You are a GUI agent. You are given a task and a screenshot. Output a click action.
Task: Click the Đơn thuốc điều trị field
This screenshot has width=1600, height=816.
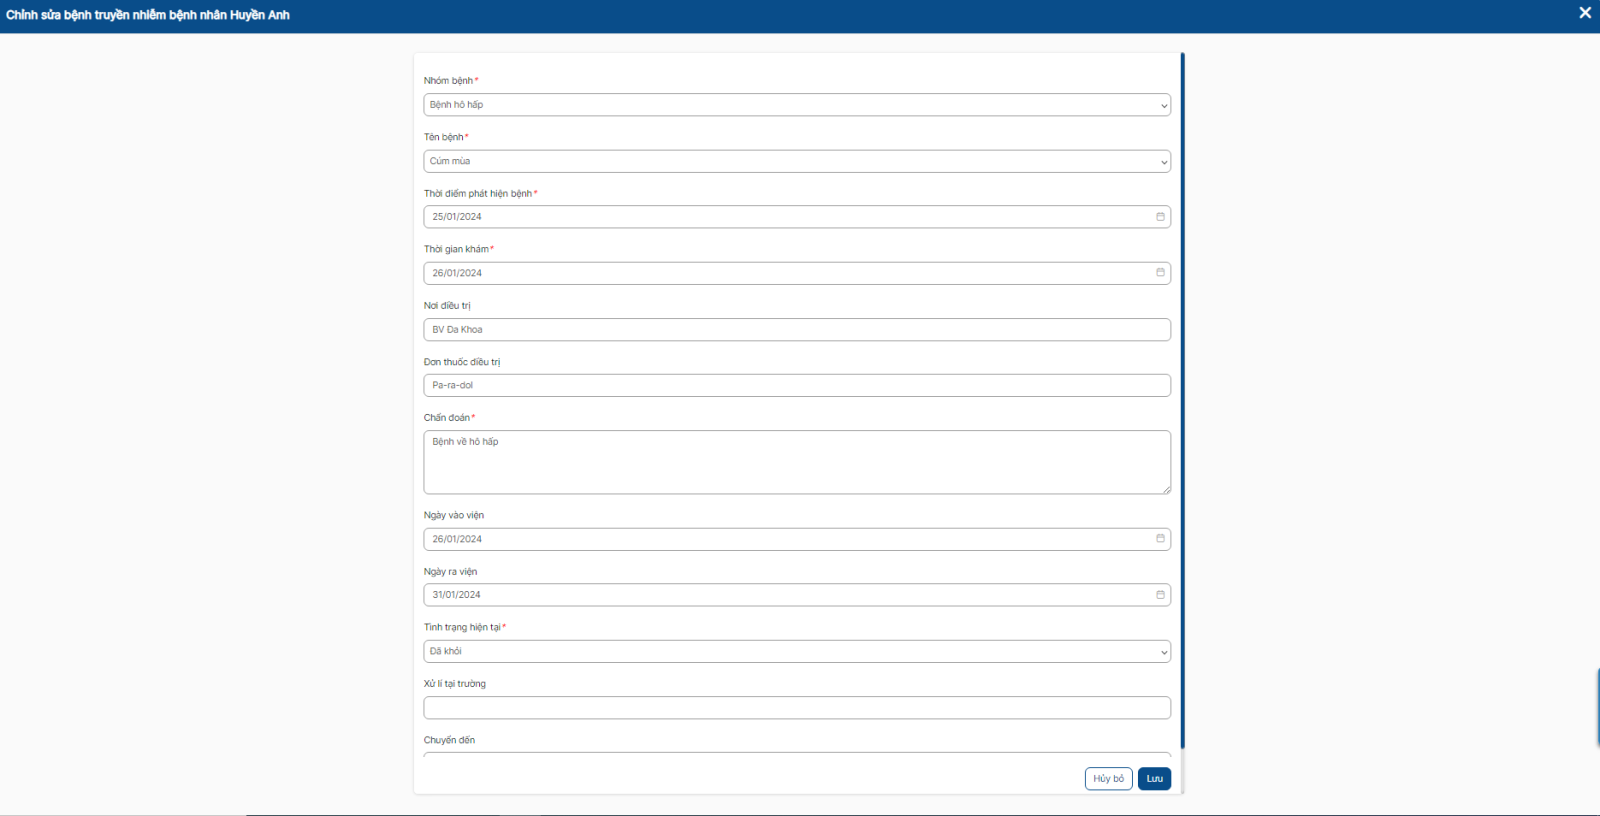pos(797,385)
